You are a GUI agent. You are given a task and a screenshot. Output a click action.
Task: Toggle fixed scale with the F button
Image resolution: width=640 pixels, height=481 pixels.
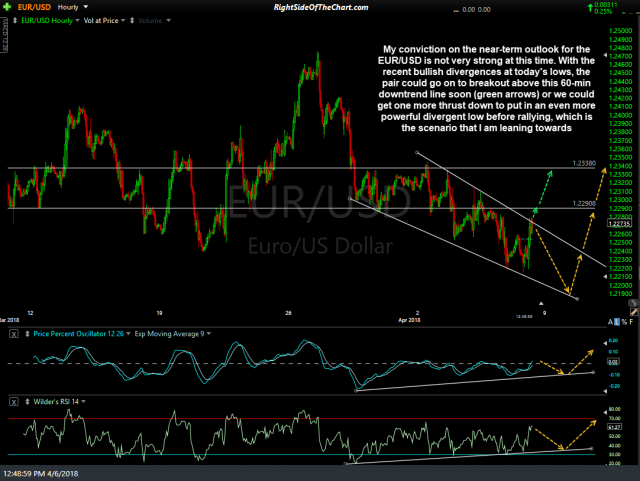631,322
